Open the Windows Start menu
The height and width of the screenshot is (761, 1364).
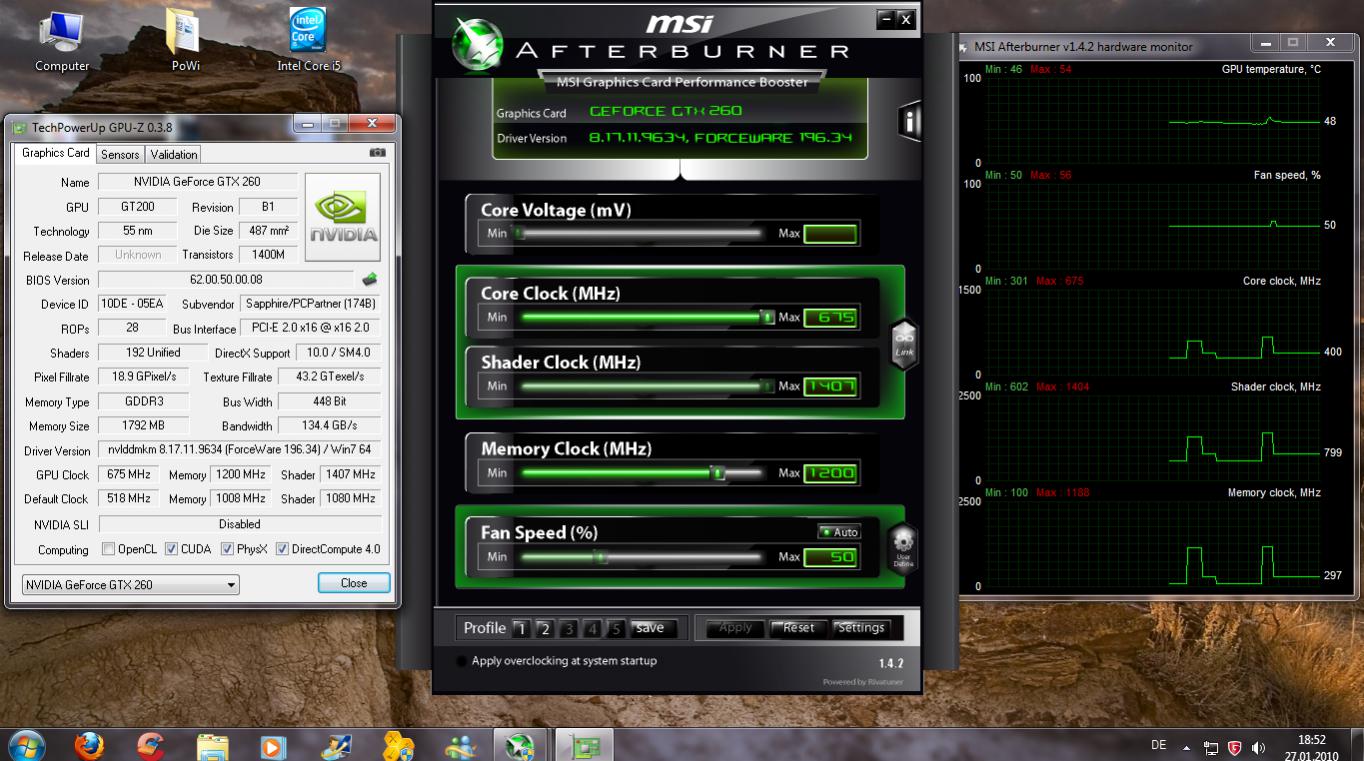pos(25,746)
